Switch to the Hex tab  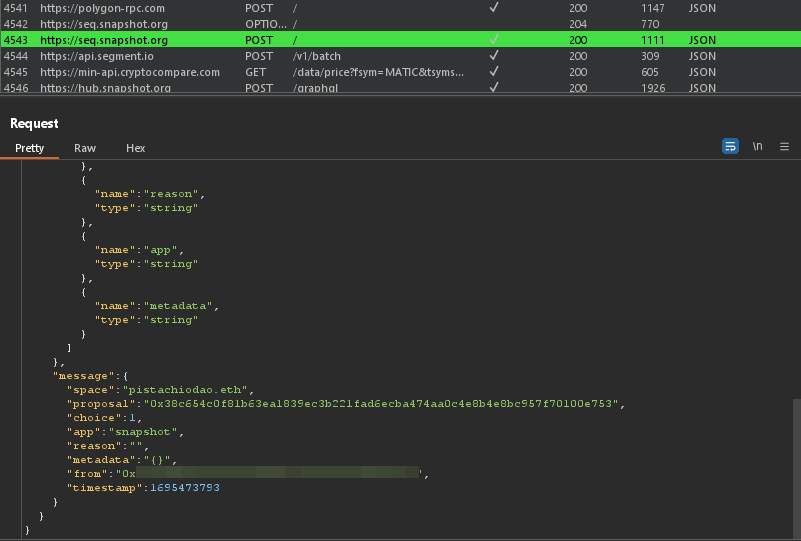tap(136, 148)
